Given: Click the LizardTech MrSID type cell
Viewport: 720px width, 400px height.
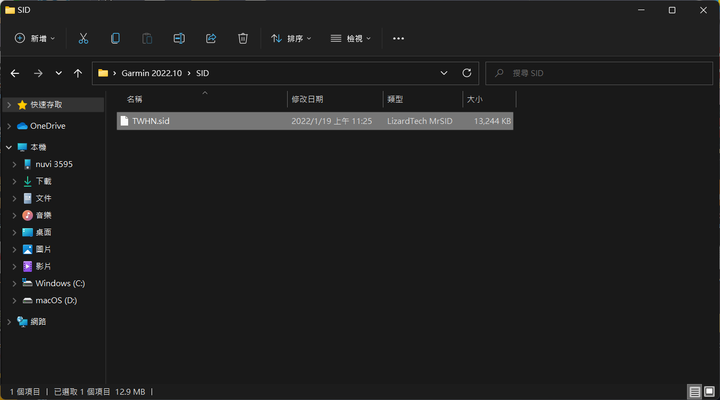Looking at the screenshot, I should click(420, 121).
